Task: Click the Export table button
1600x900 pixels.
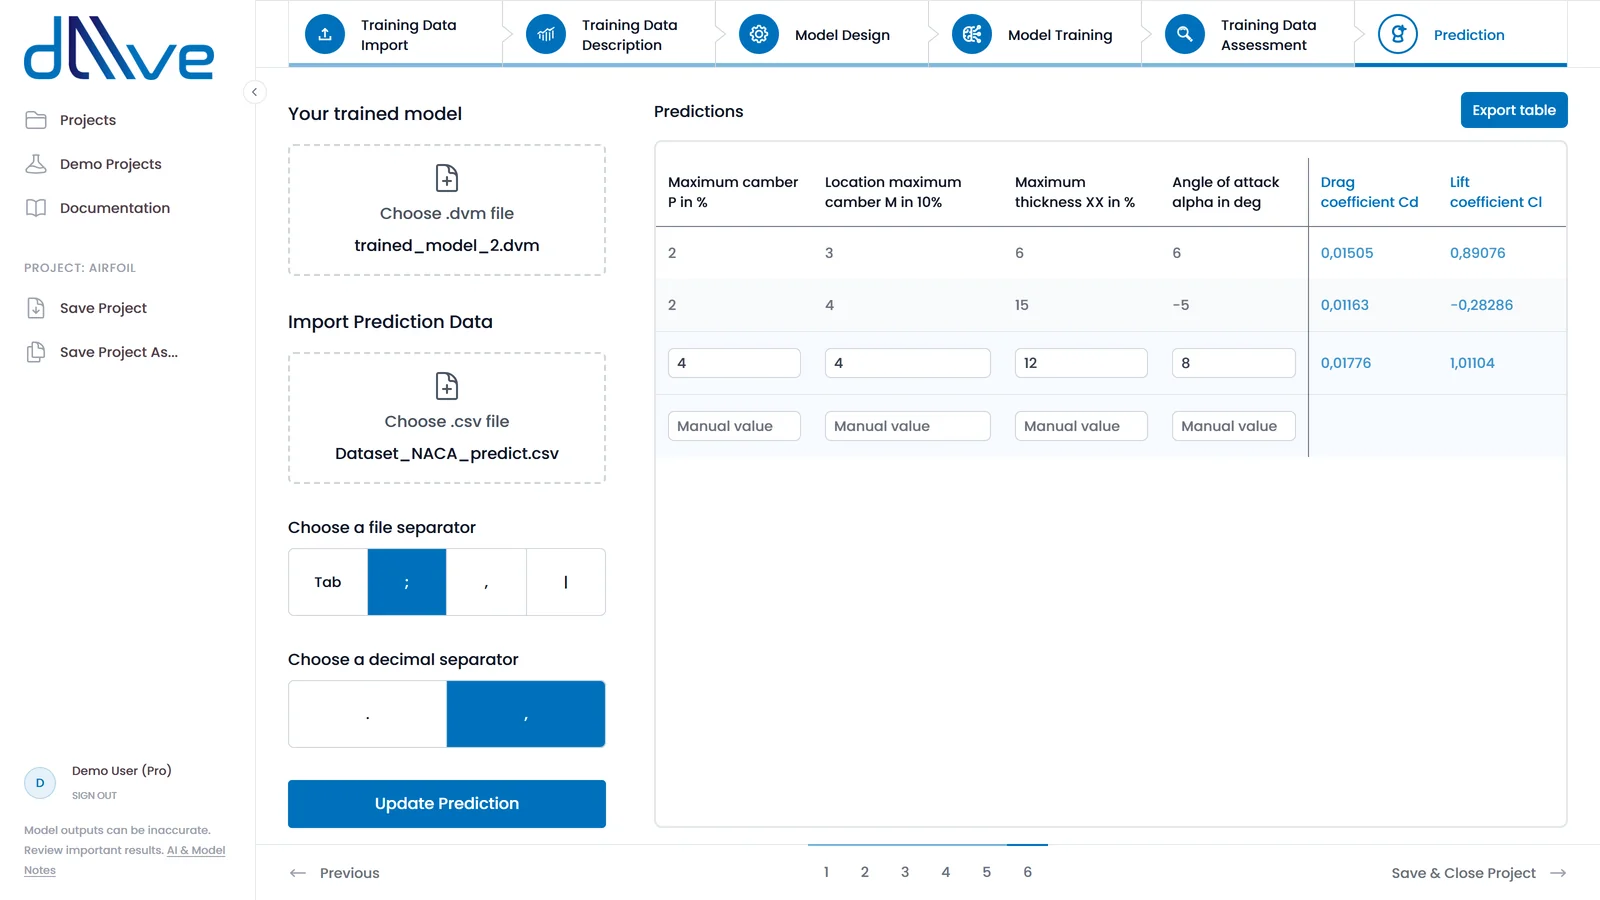Action: [1514, 110]
